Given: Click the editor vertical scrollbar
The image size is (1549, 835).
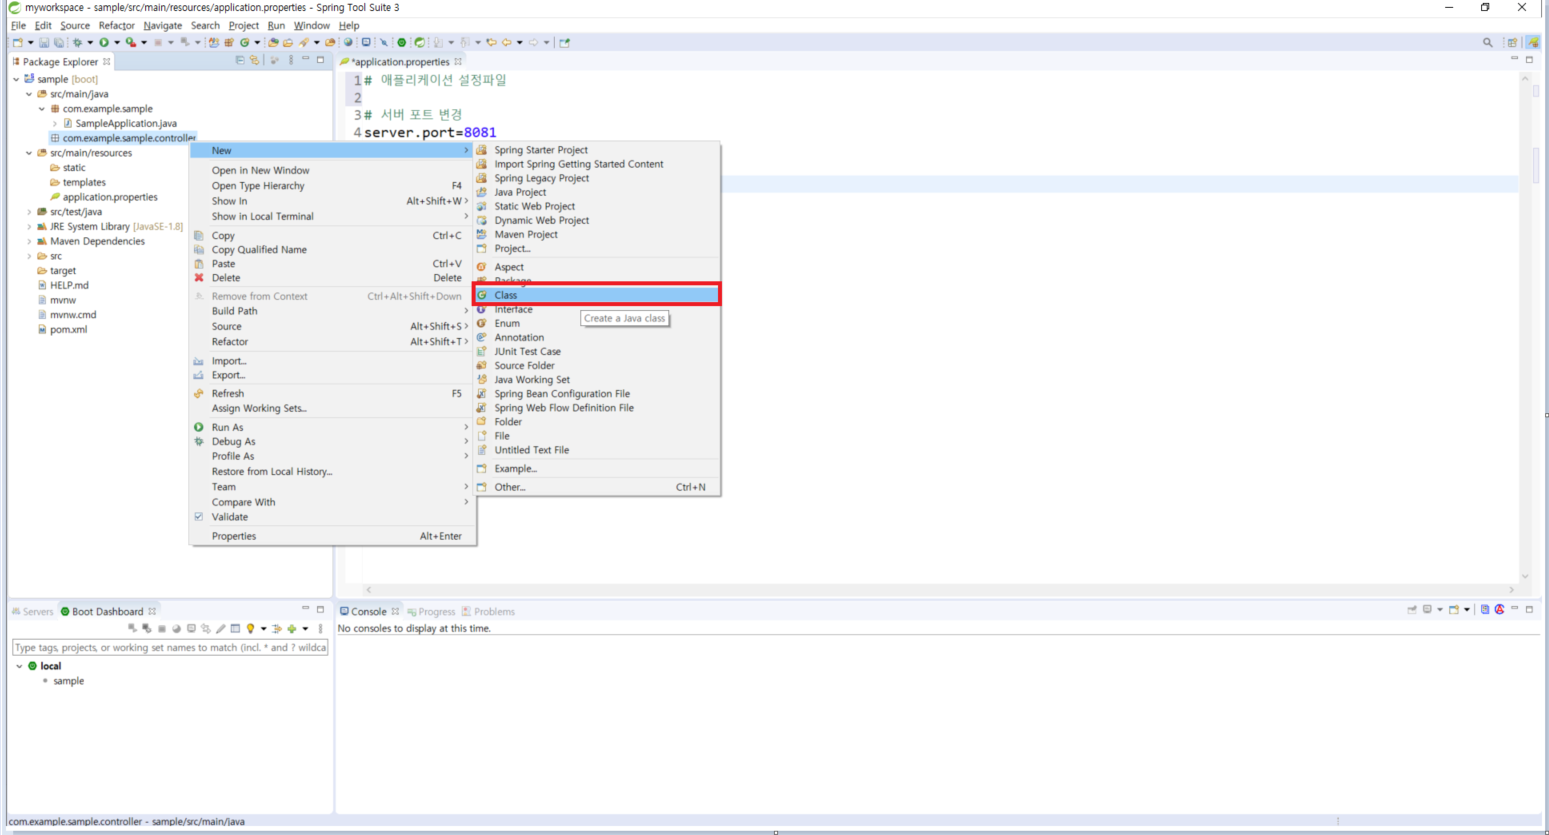Looking at the screenshot, I should click(x=1525, y=327).
